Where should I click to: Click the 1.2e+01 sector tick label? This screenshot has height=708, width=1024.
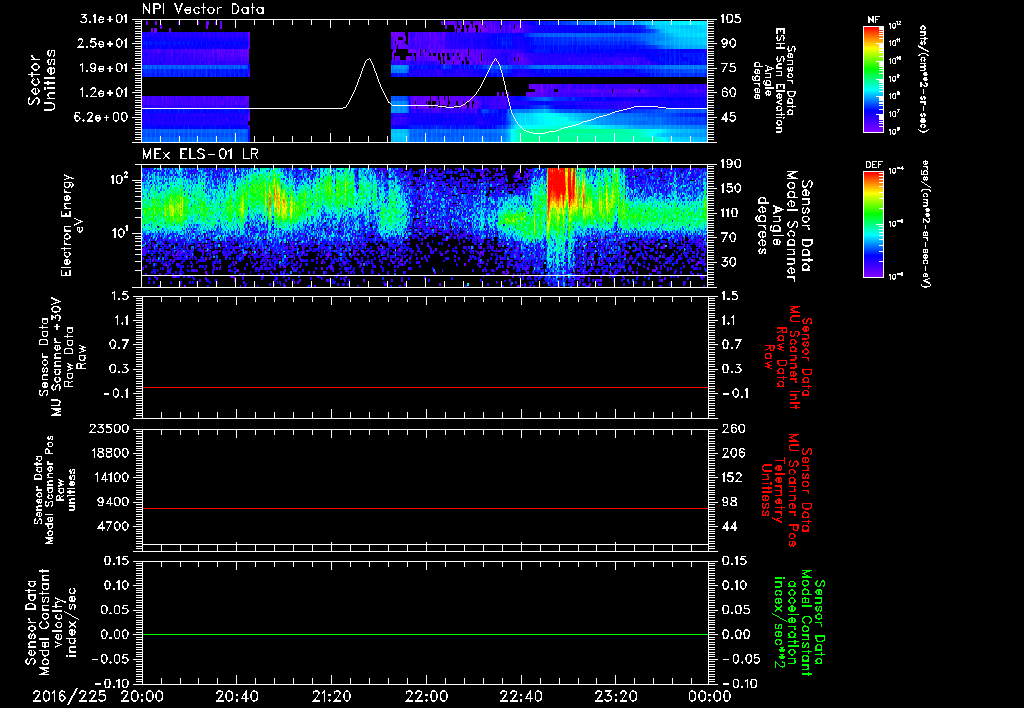[104, 93]
